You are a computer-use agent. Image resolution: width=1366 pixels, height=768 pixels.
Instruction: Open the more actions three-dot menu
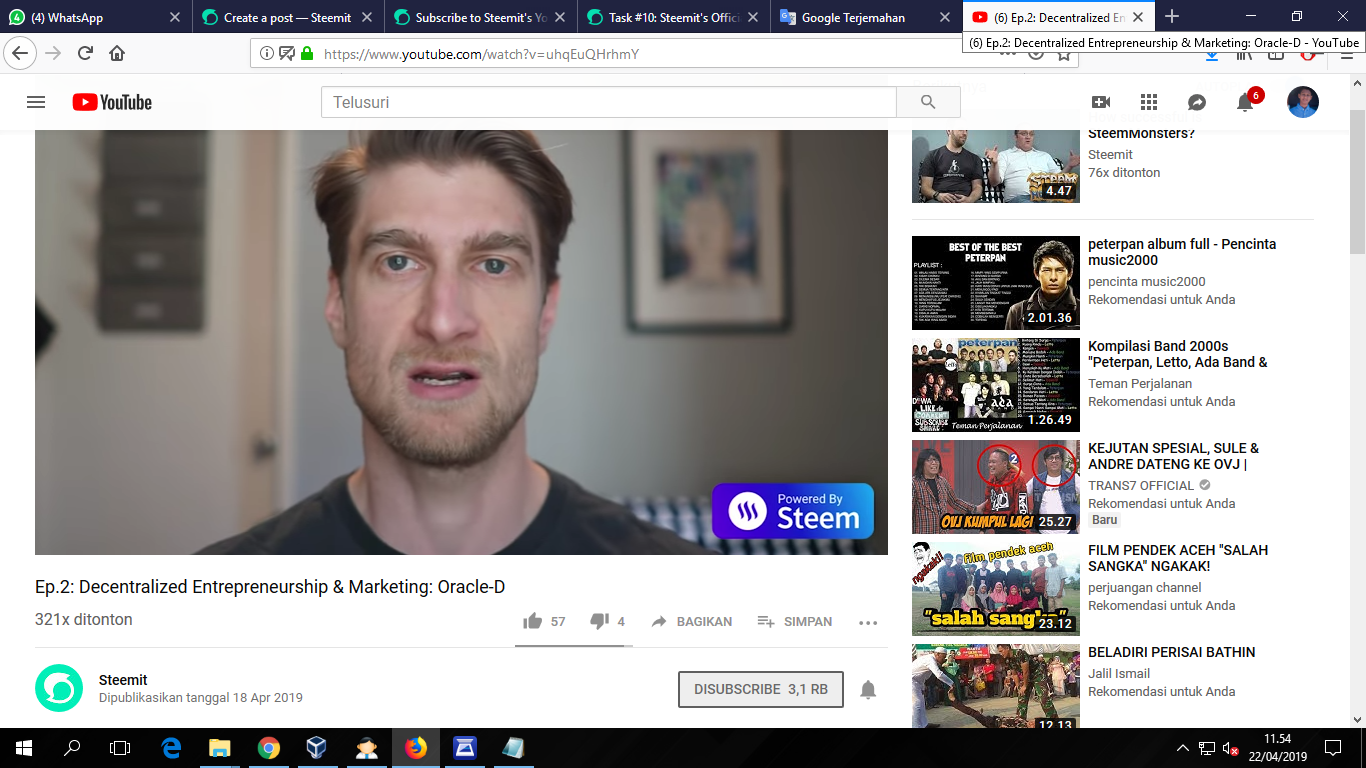pyautogui.click(x=868, y=622)
